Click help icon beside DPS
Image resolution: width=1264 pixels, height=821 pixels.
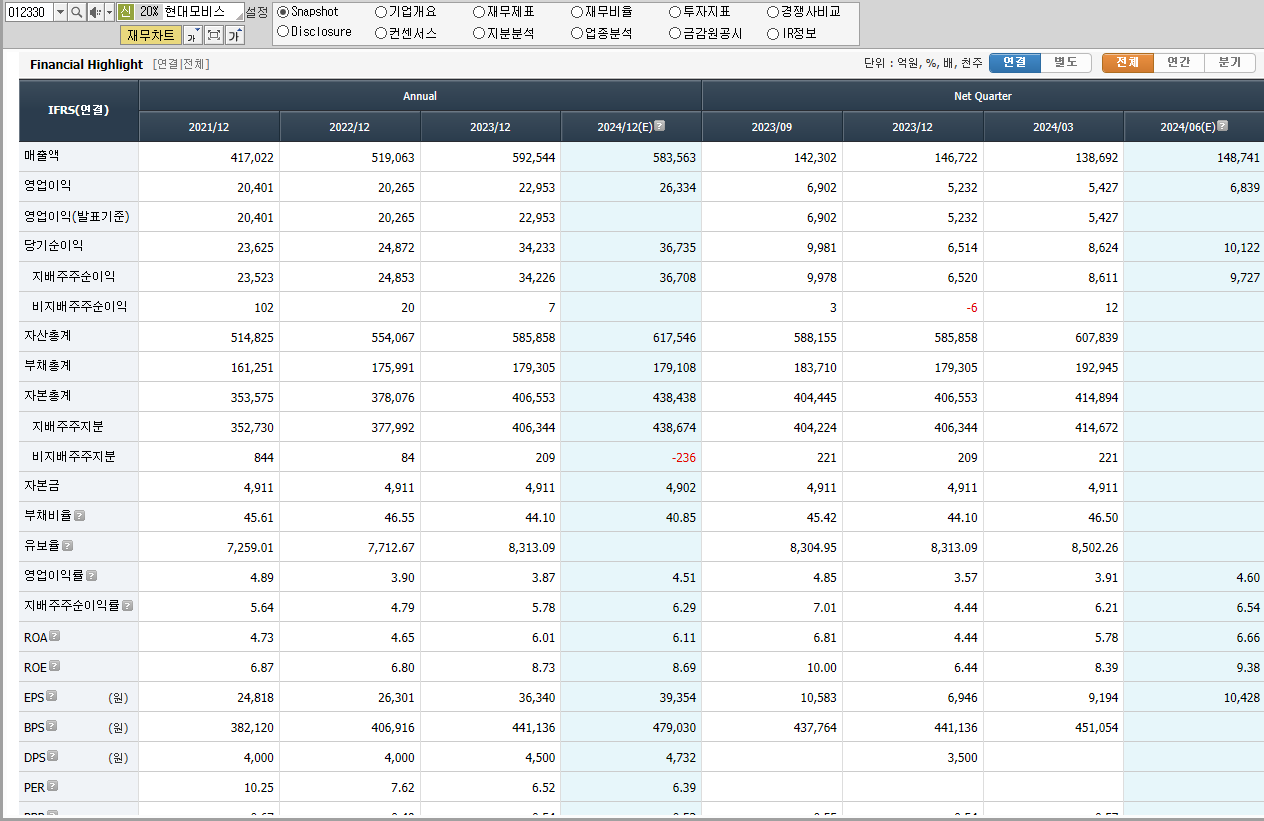52,756
